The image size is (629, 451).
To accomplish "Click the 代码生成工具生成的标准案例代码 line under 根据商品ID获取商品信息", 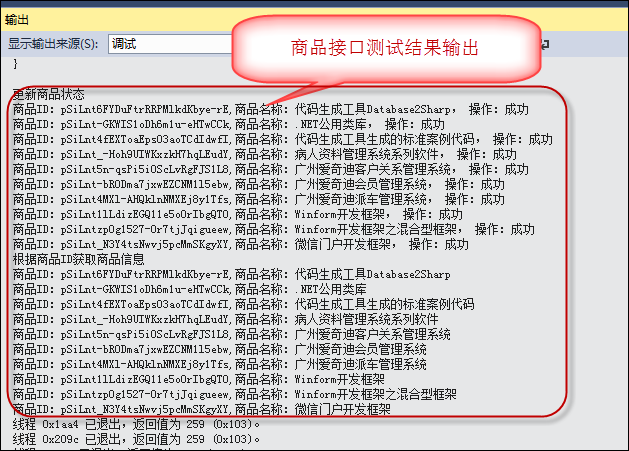I will 243,304.
